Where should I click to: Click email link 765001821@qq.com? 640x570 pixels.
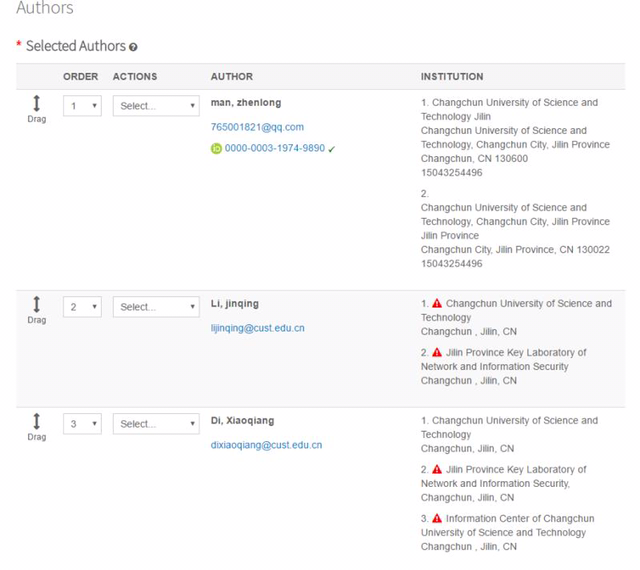click(x=257, y=127)
